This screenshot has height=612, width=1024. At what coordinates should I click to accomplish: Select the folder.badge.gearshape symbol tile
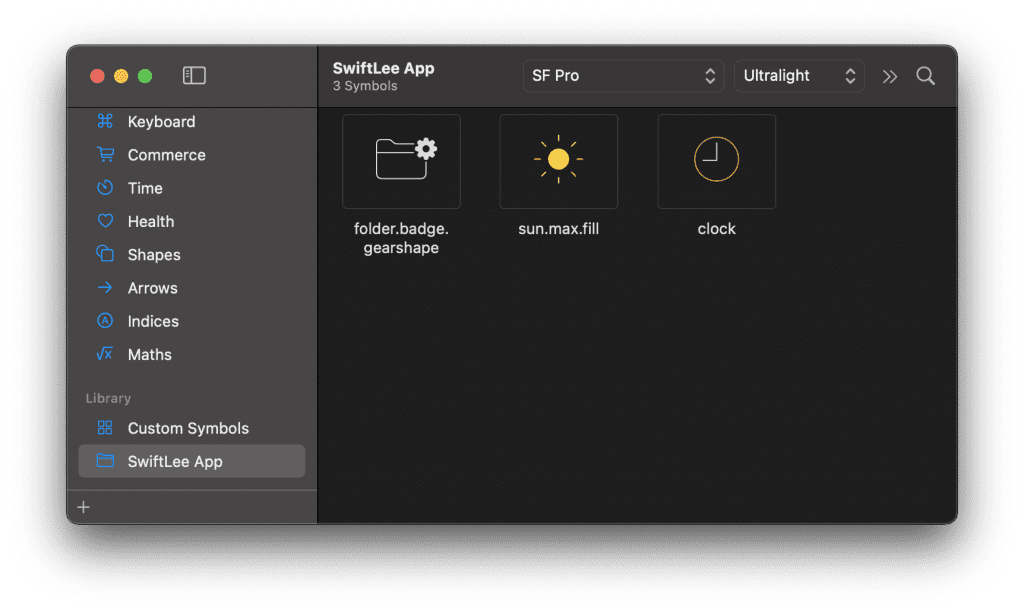pos(401,161)
